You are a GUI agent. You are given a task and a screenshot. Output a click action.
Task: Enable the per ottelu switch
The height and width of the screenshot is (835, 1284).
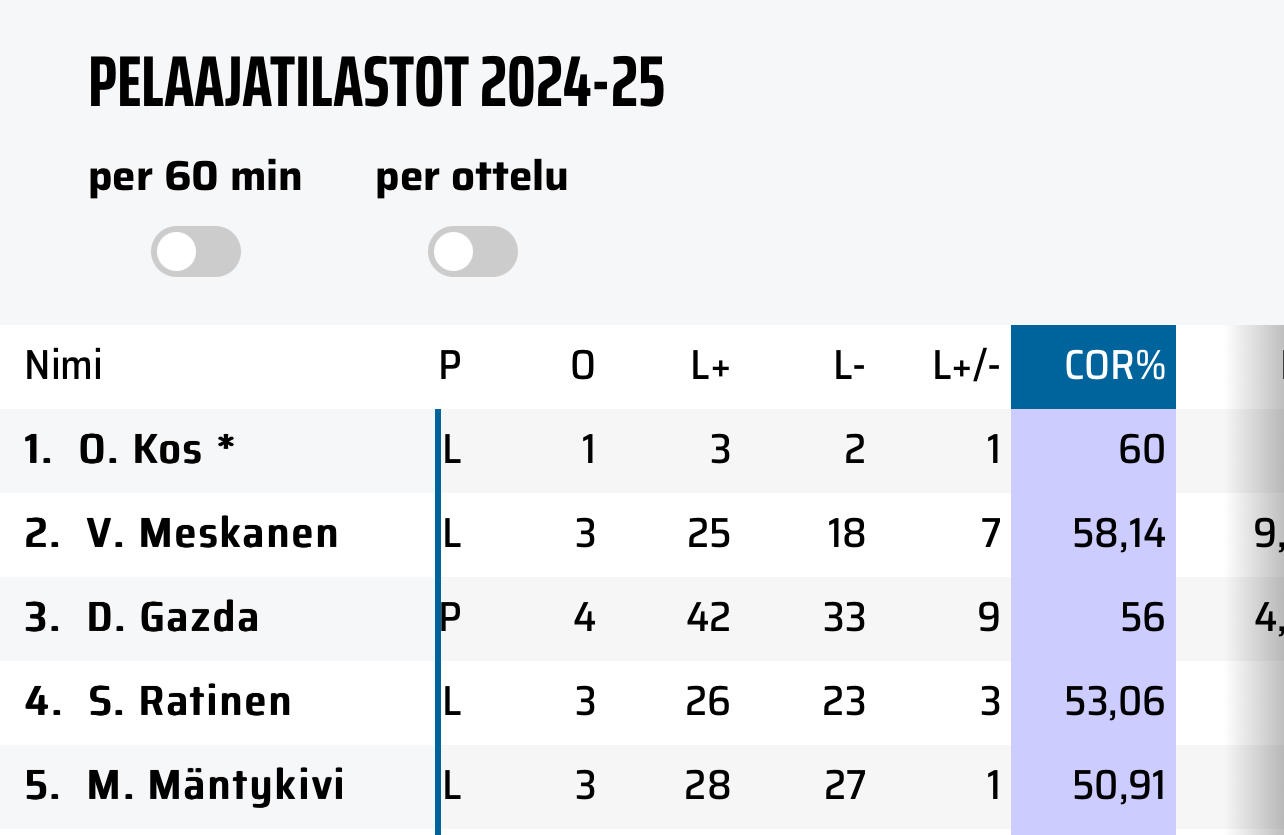point(472,251)
